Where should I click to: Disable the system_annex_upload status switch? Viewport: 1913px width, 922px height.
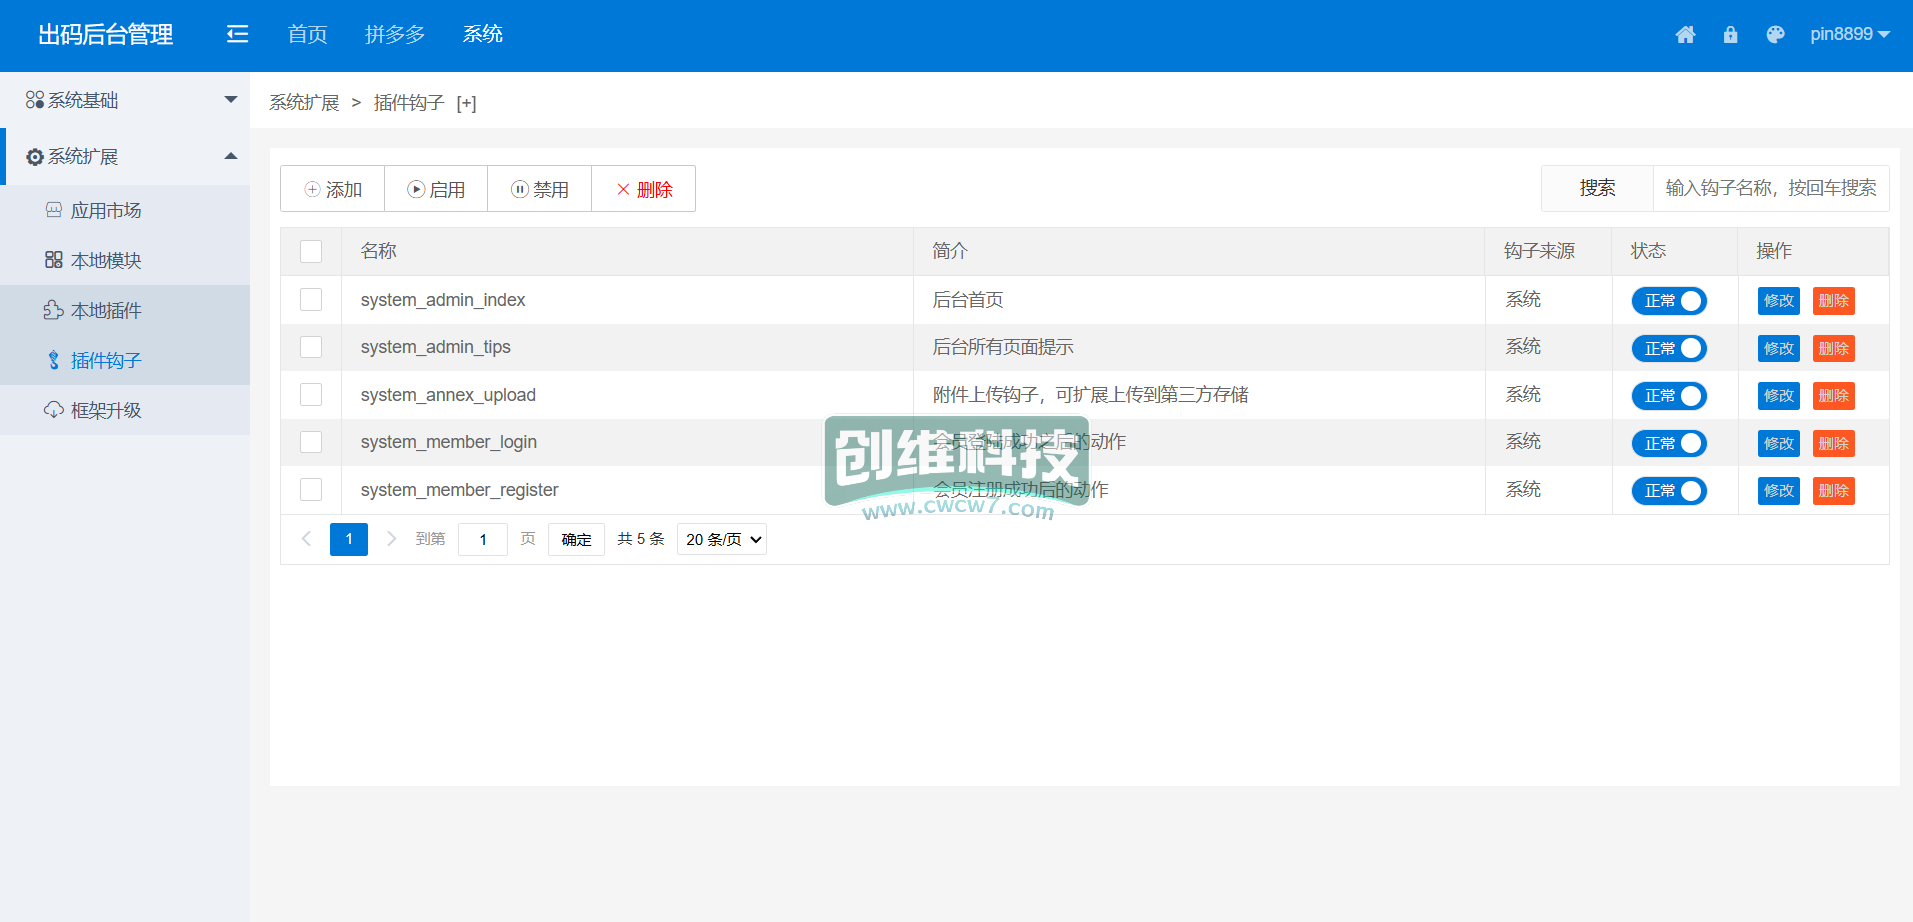tap(1669, 396)
